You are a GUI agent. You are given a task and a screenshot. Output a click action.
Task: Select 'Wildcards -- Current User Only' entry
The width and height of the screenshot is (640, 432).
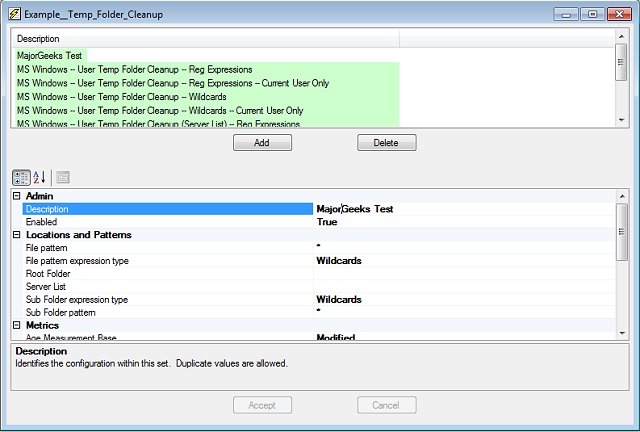coord(207,110)
